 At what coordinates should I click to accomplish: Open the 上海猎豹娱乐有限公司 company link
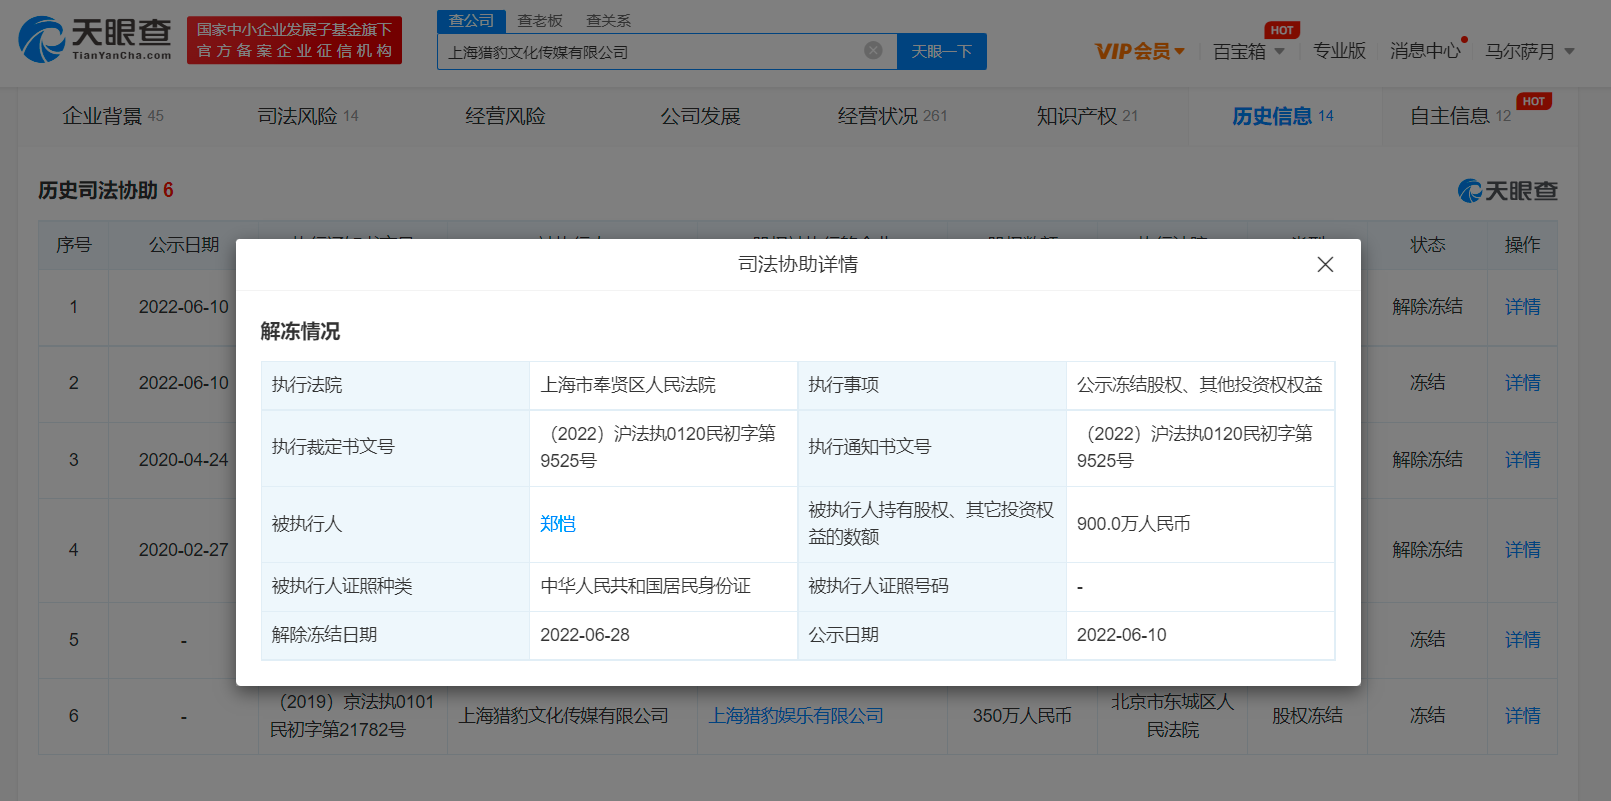[x=796, y=716]
